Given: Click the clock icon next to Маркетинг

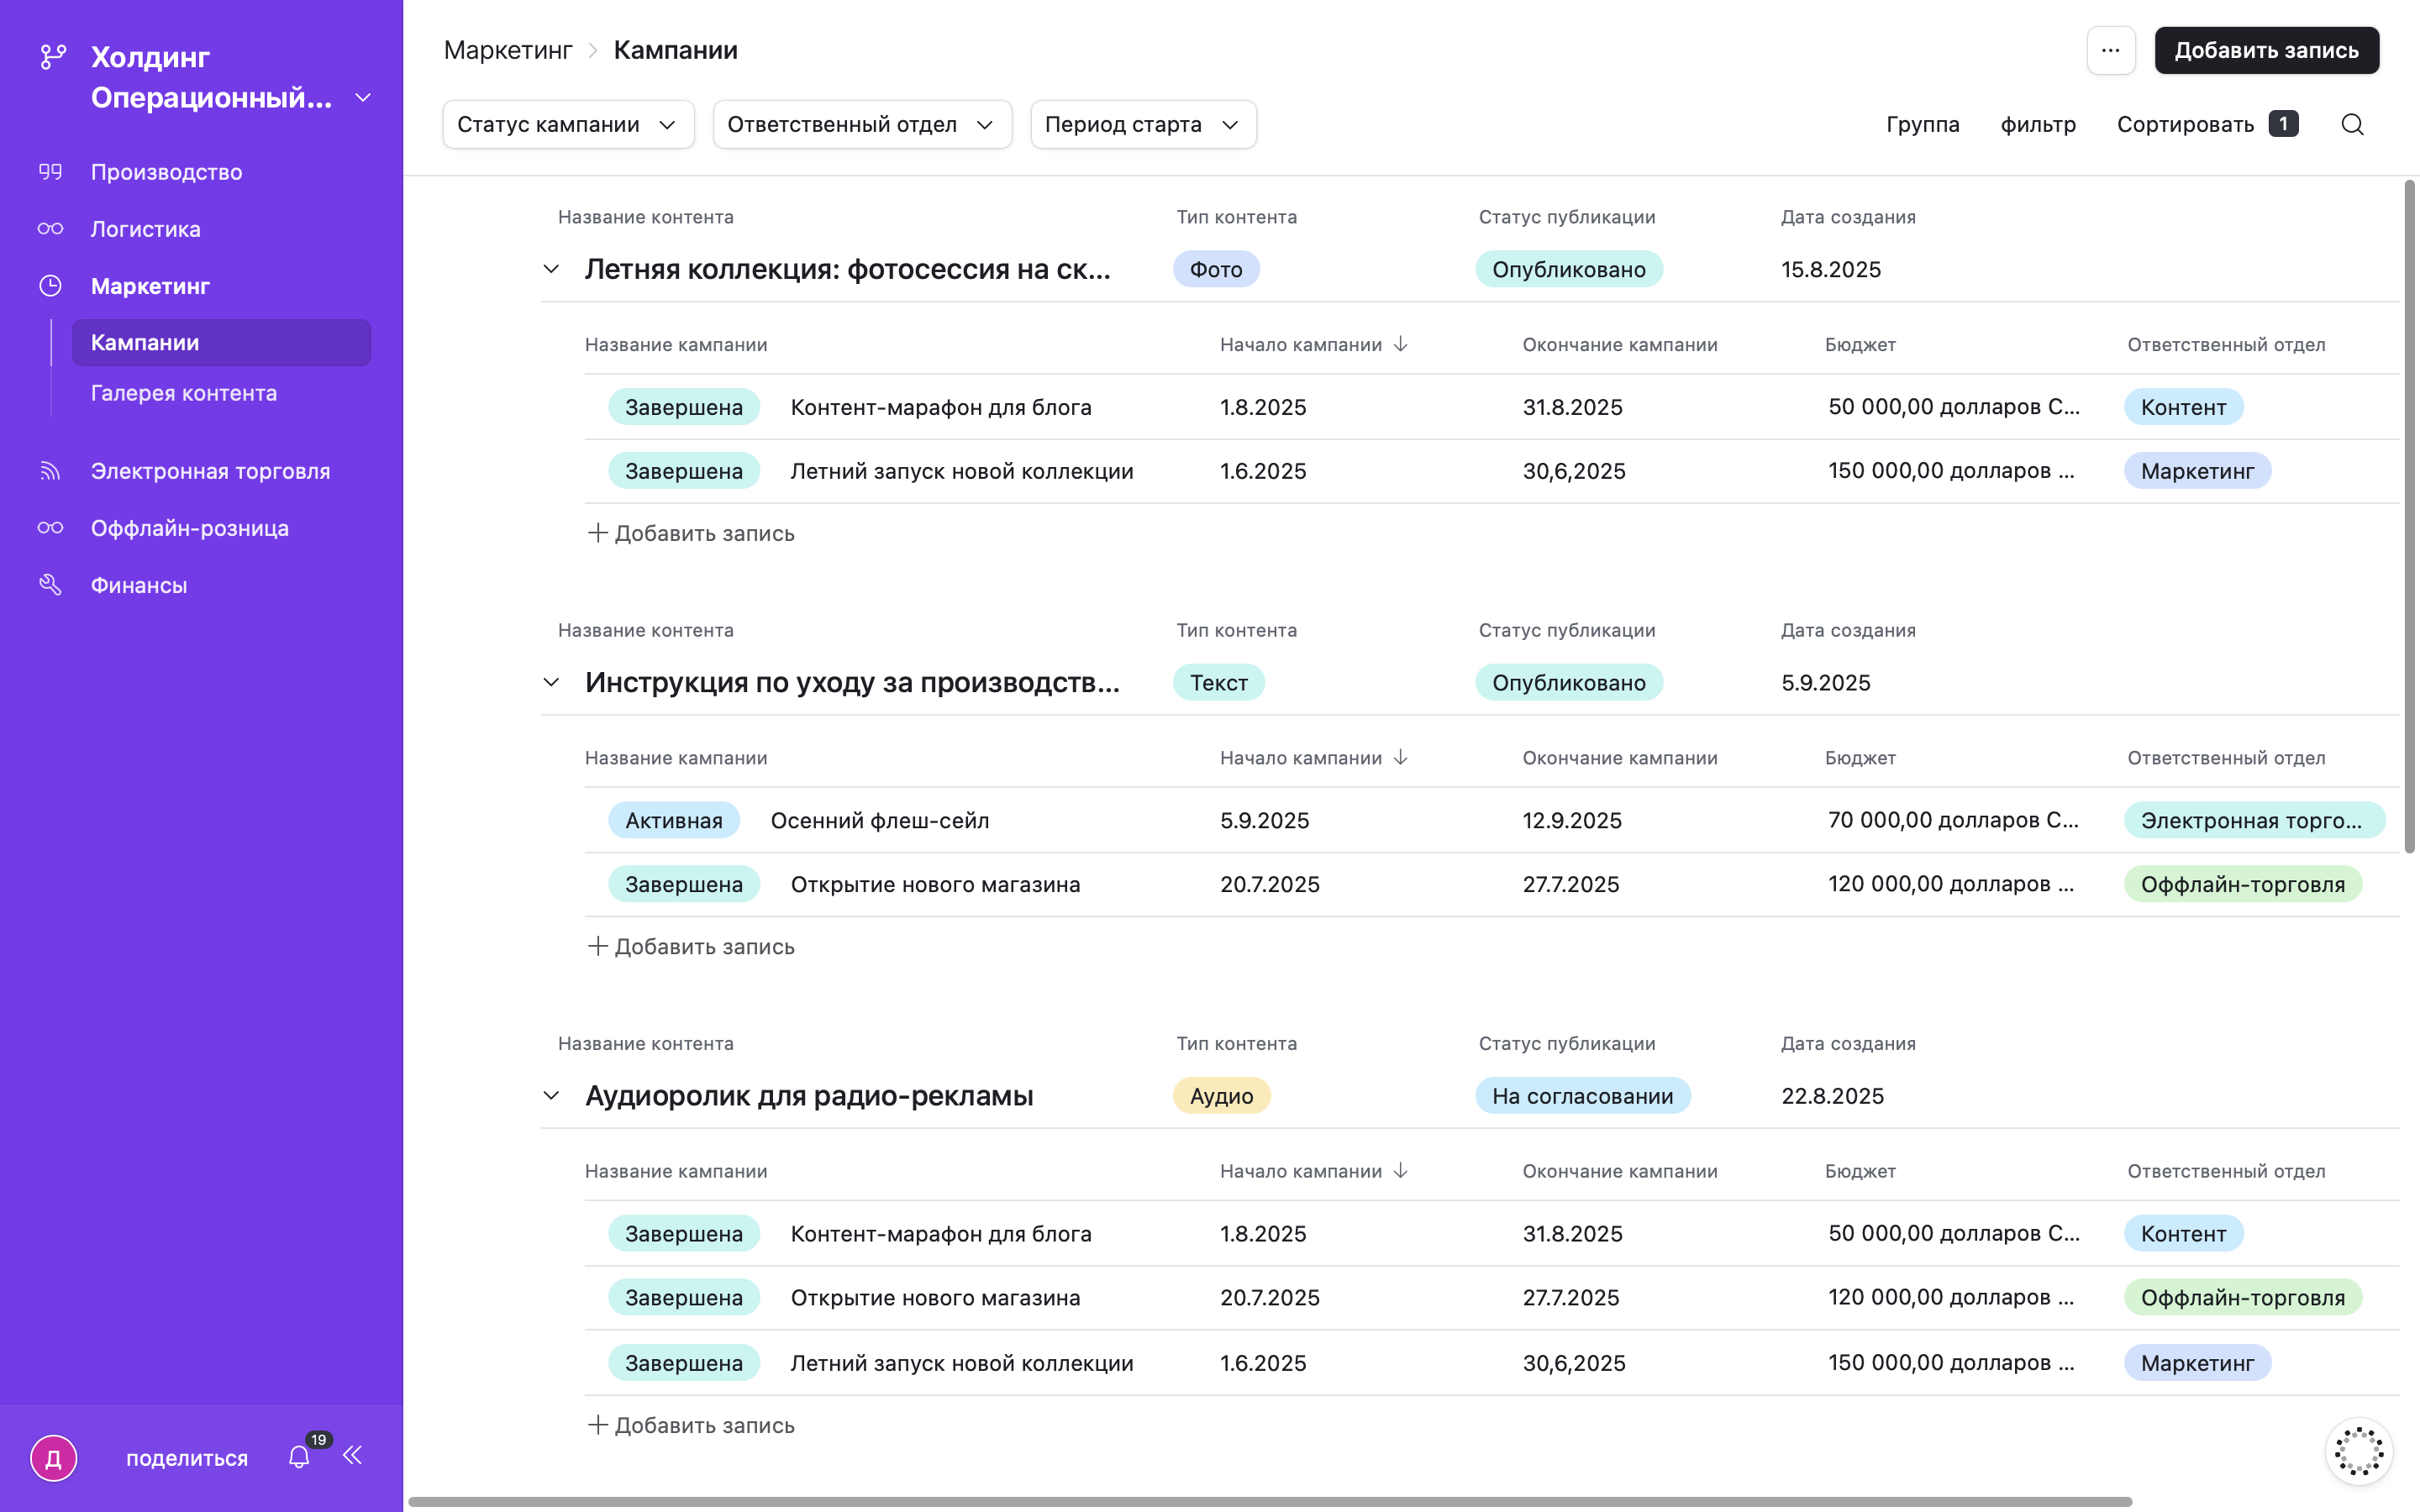Looking at the screenshot, I should coord(51,285).
